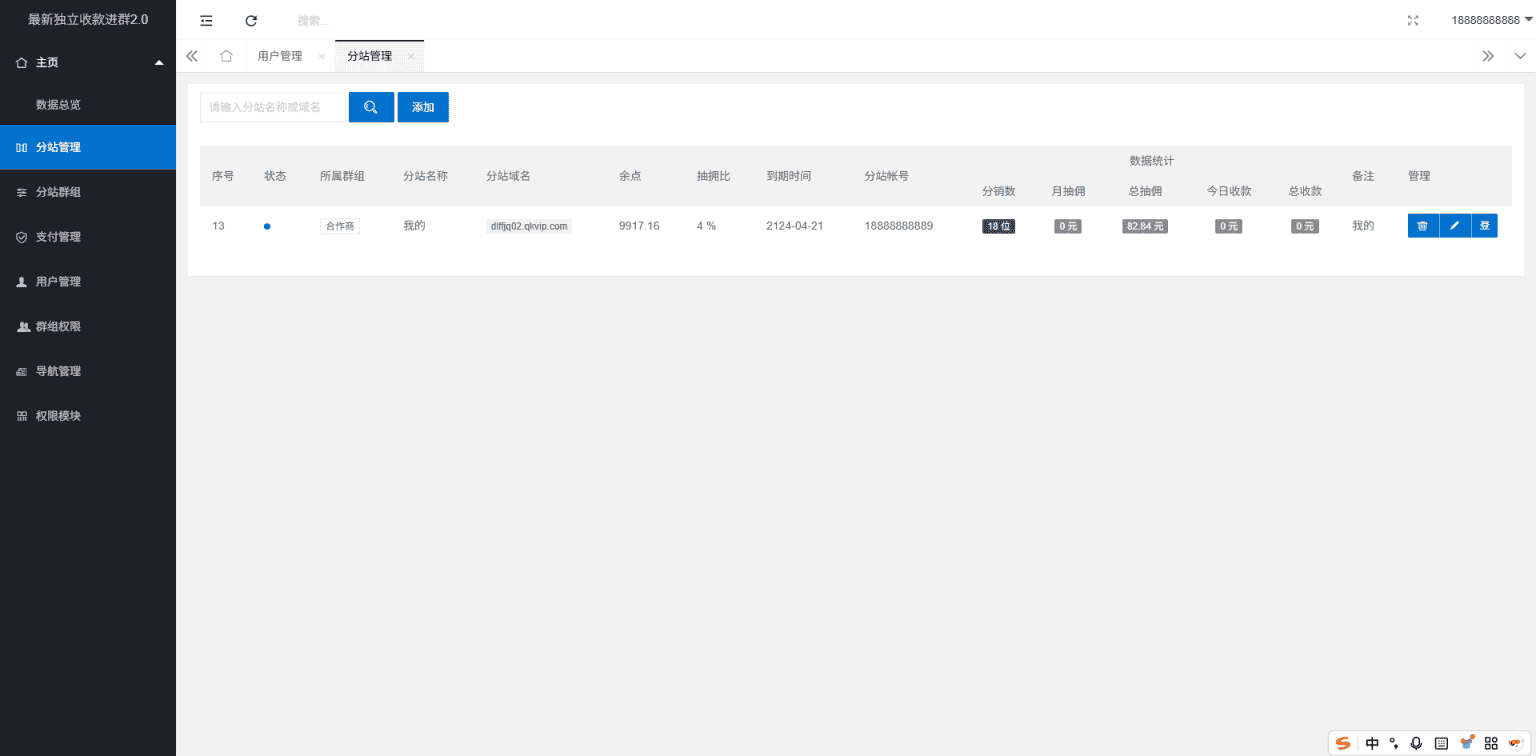Toggle the sidebar collapse icon

[x=206, y=20]
